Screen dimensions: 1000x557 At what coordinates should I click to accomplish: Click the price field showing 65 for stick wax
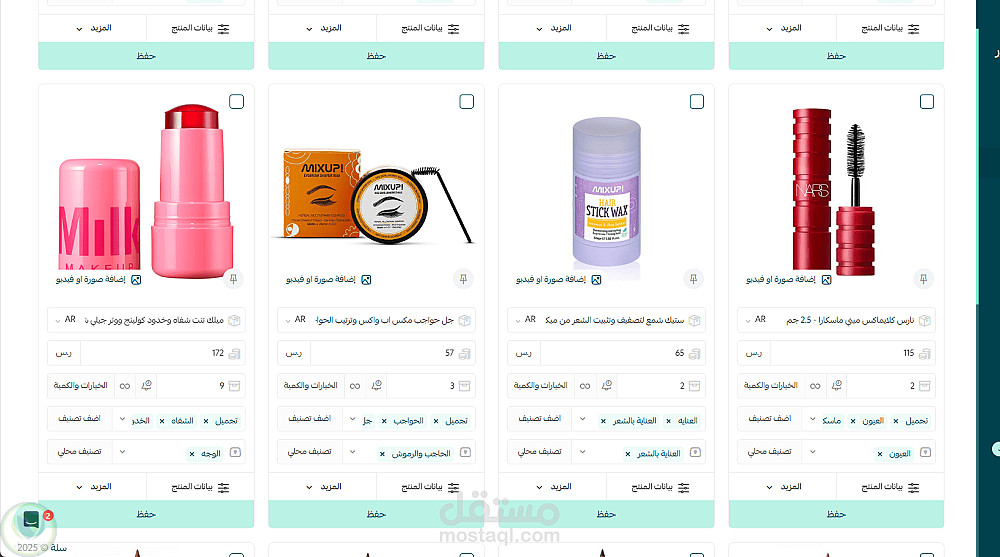623,353
